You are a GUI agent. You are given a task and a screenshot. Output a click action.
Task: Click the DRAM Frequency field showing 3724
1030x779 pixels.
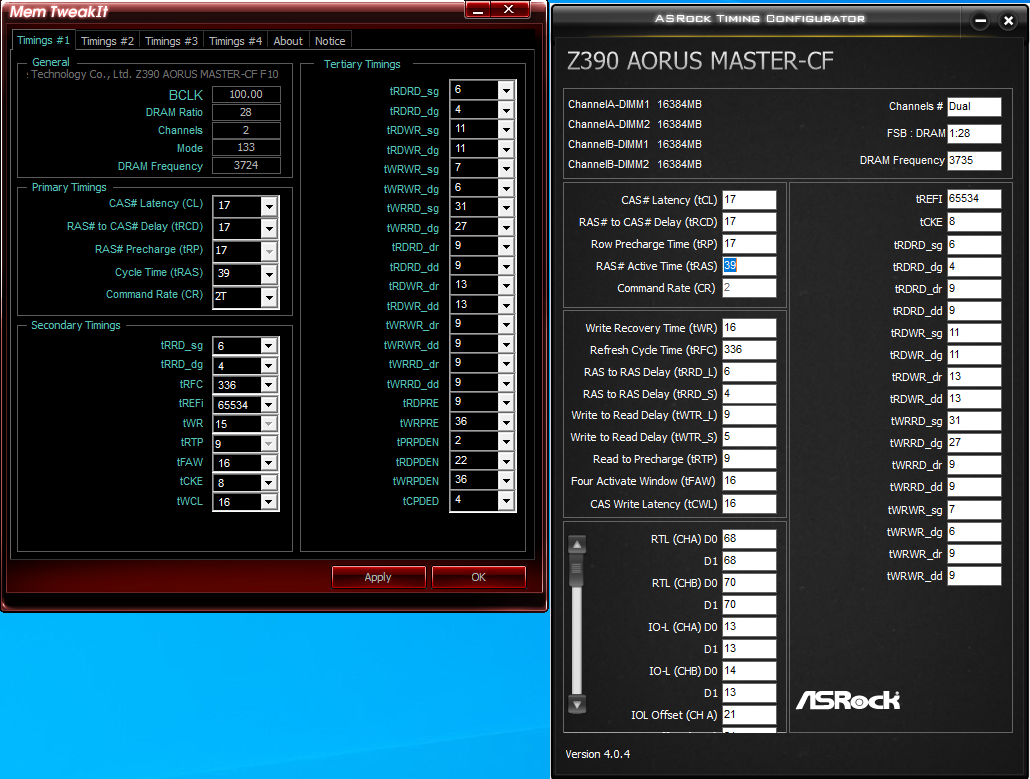coord(246,165)
